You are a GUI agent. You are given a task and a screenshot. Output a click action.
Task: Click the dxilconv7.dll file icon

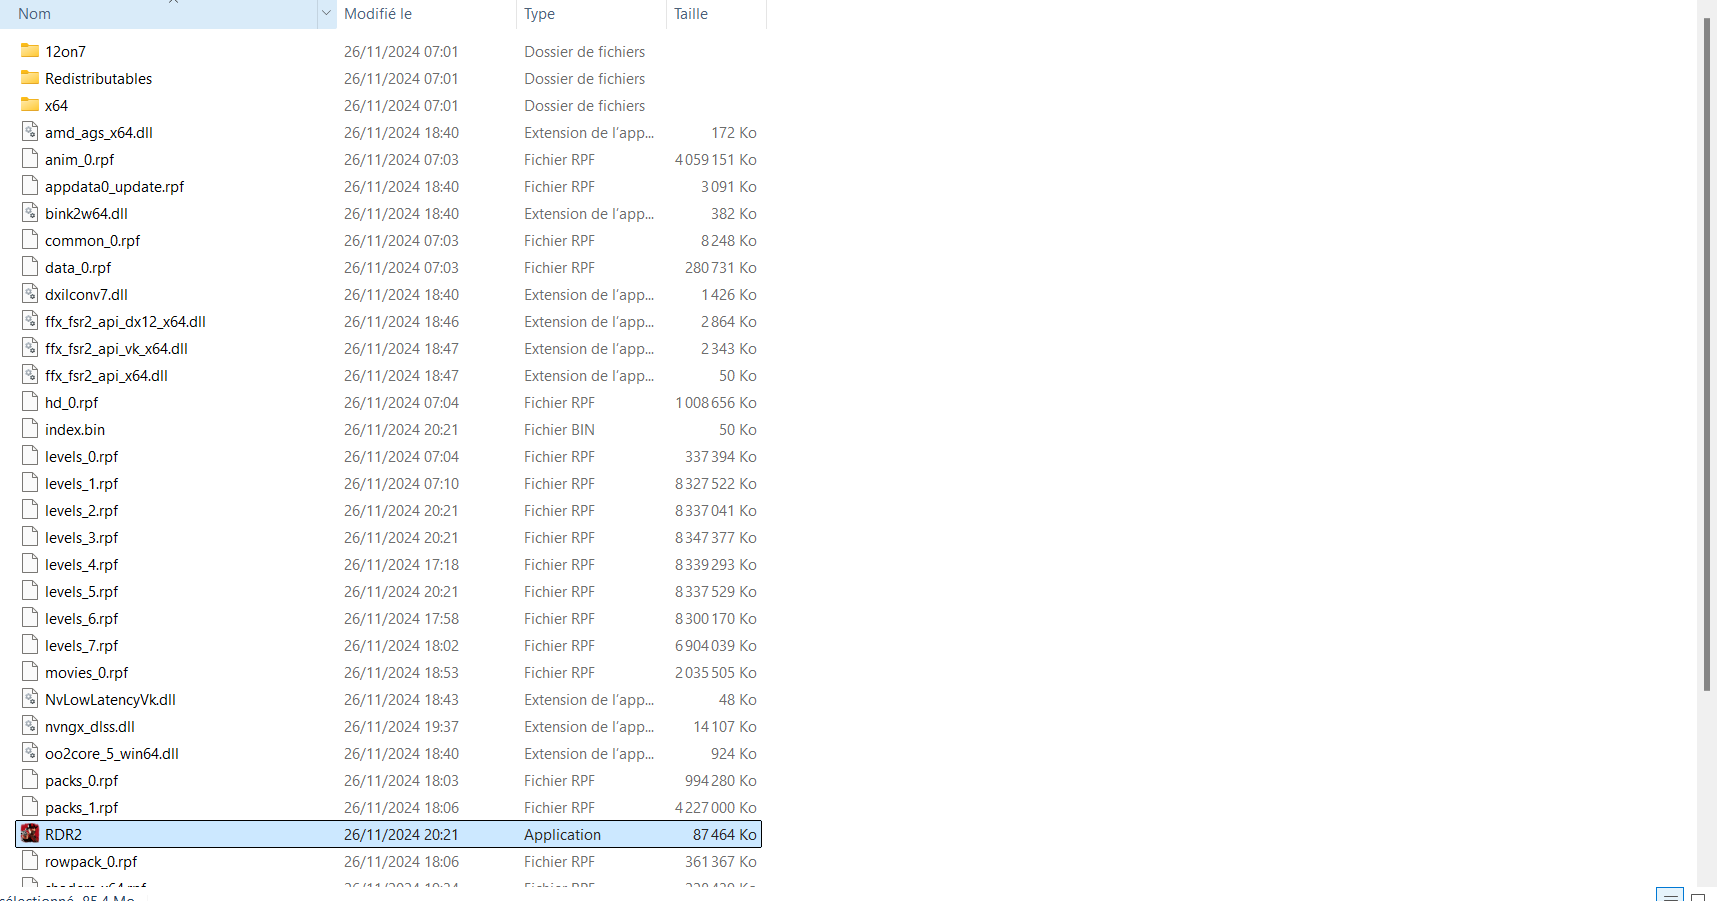pos(30,294)
